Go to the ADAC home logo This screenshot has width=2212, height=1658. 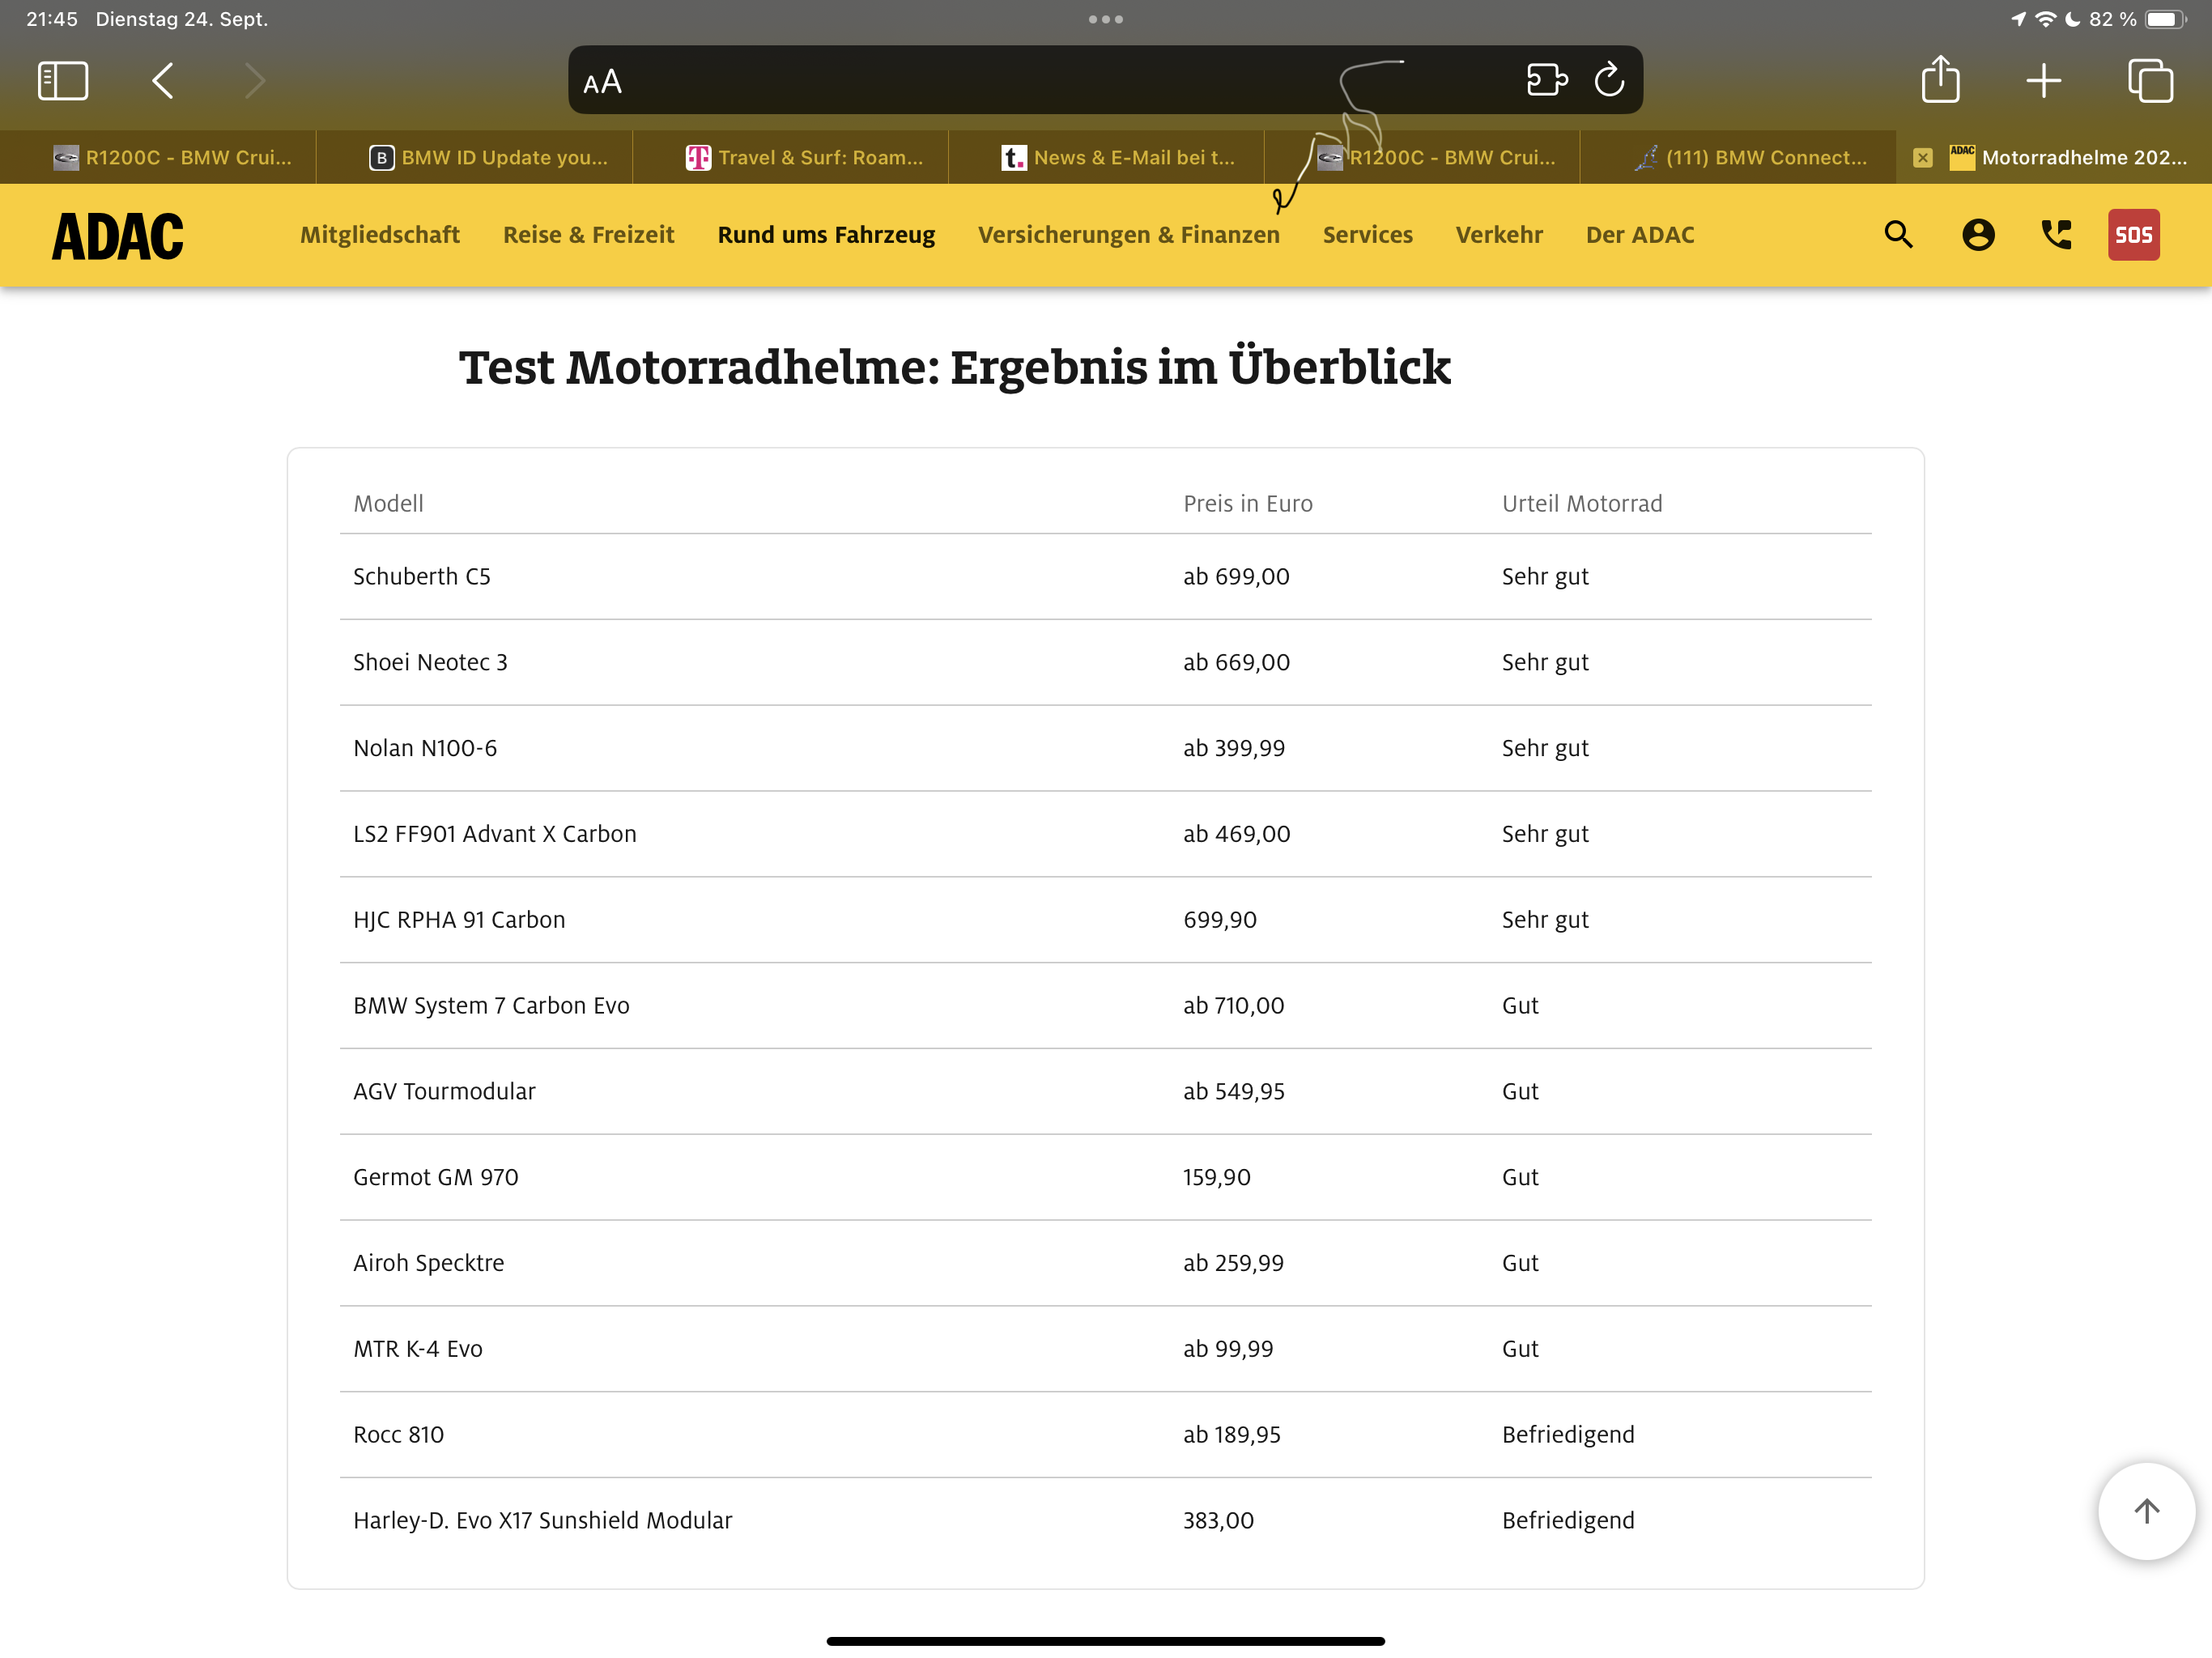click(118, 237)
